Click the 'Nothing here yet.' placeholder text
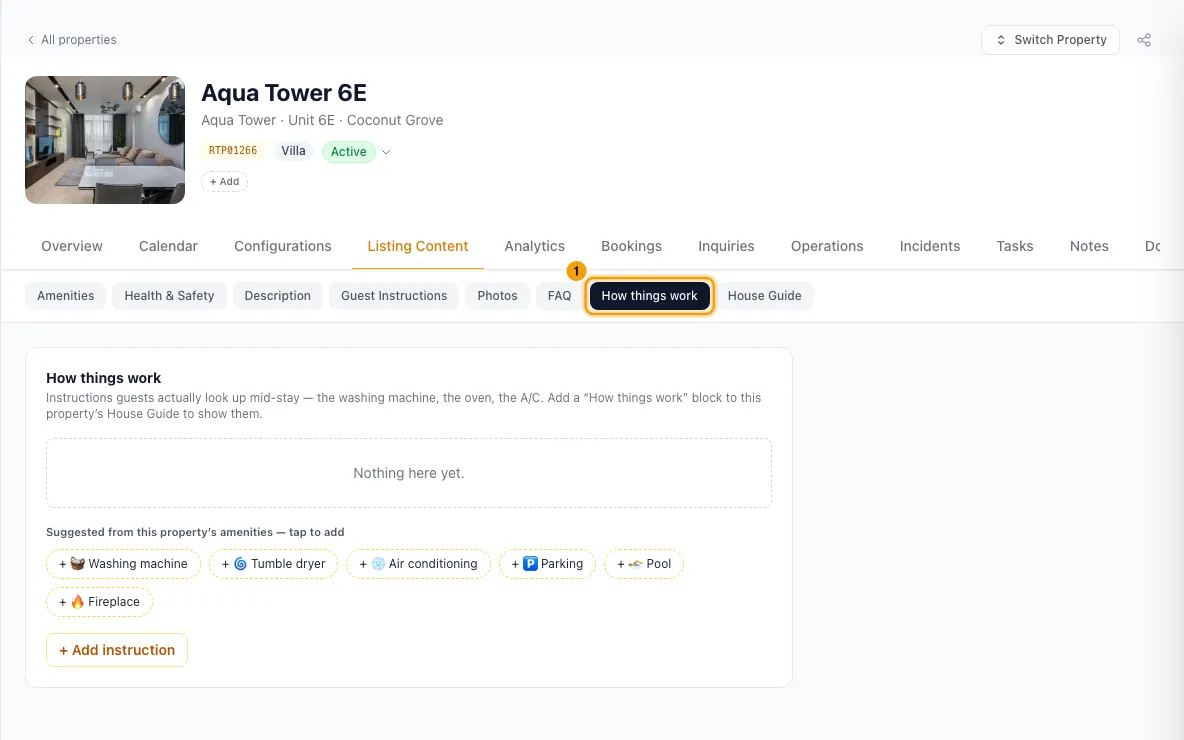The width and height of the screenshot is (1184, 740). [x=409, y=473]
